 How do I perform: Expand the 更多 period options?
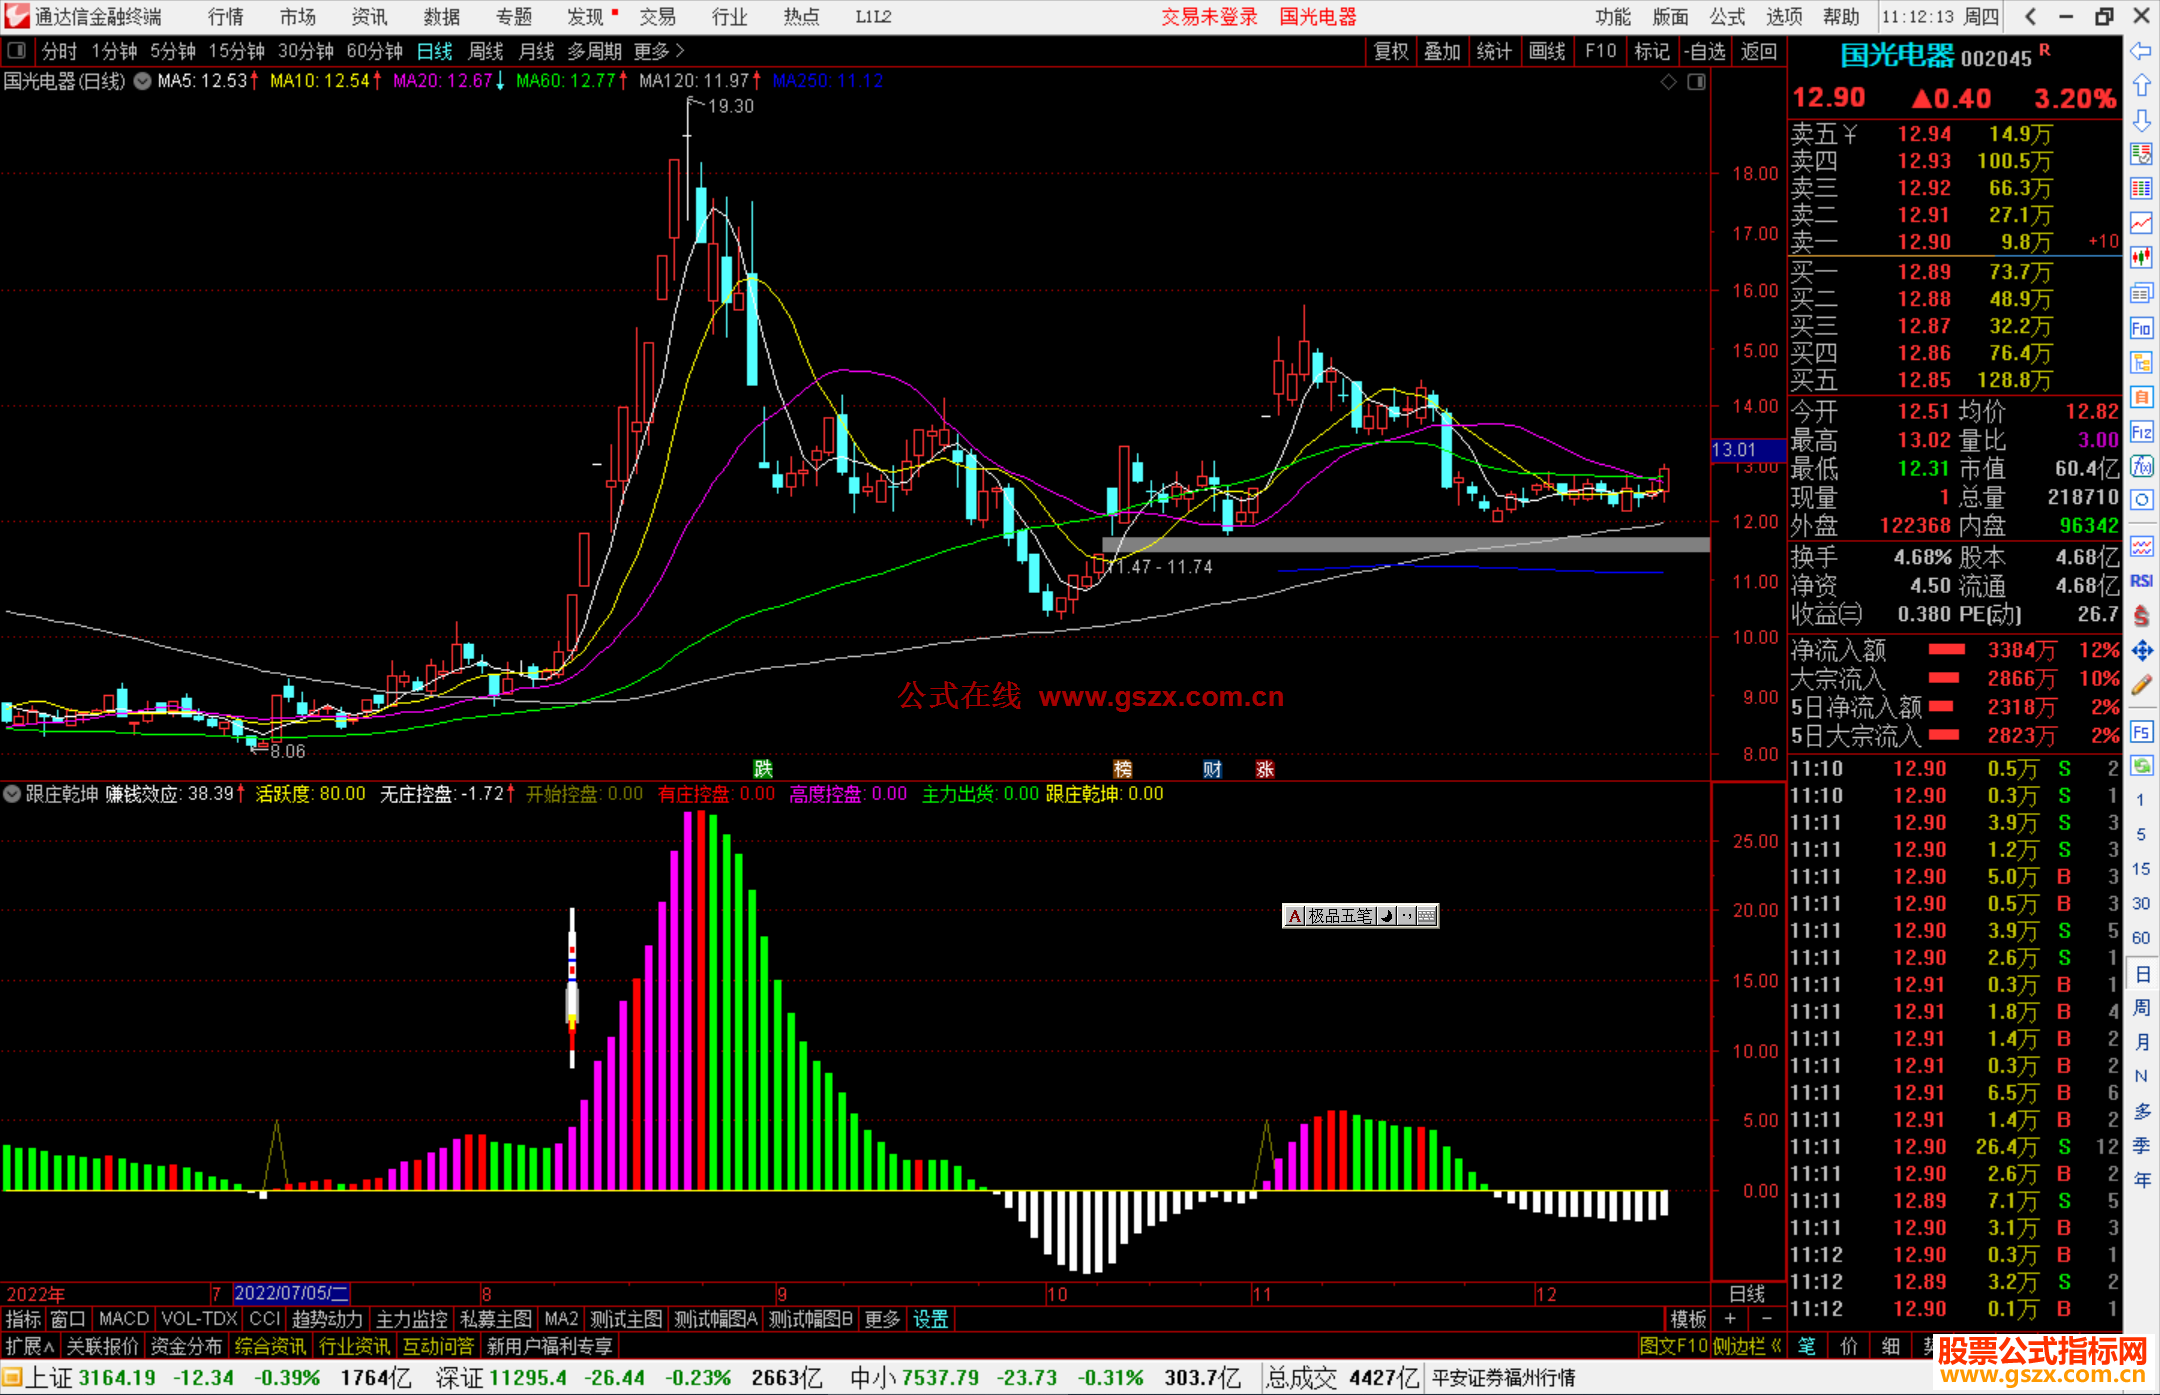(659, 51)
